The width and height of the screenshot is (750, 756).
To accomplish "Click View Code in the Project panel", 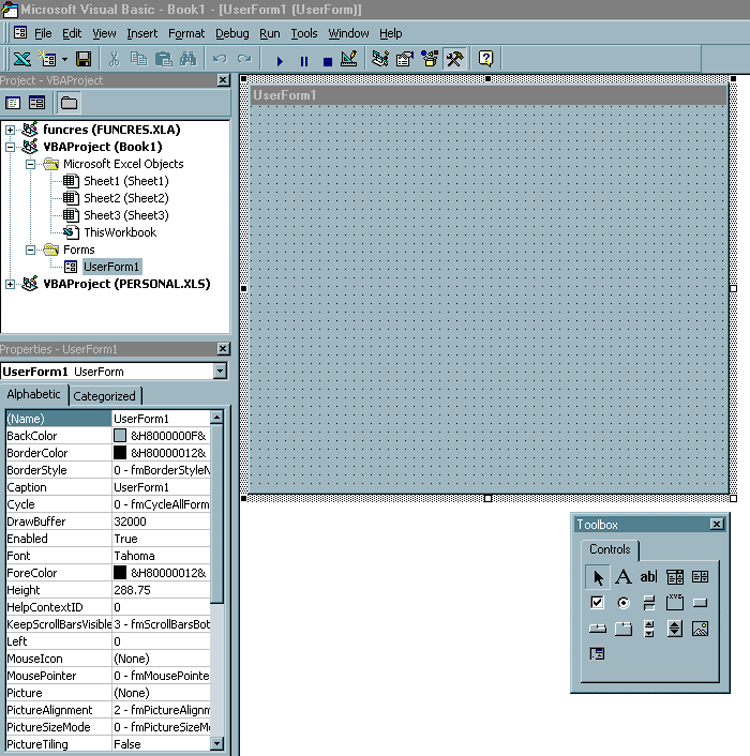I will (13, 103).
